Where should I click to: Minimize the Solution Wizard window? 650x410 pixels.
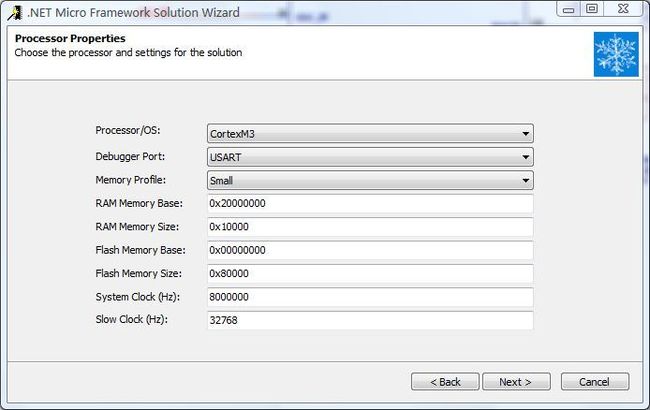pyautogui.click(x=568, y=9)
